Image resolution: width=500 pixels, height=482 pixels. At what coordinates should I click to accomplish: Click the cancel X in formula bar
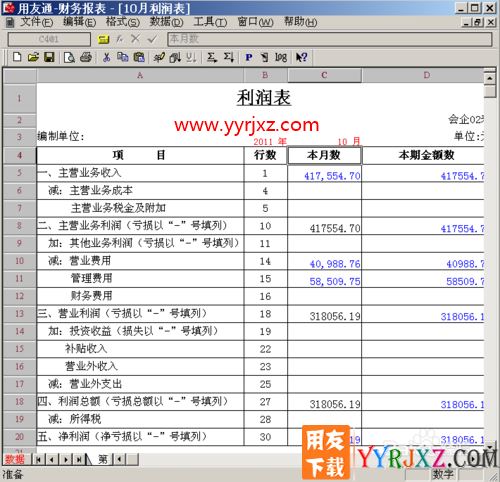point(135,39)
